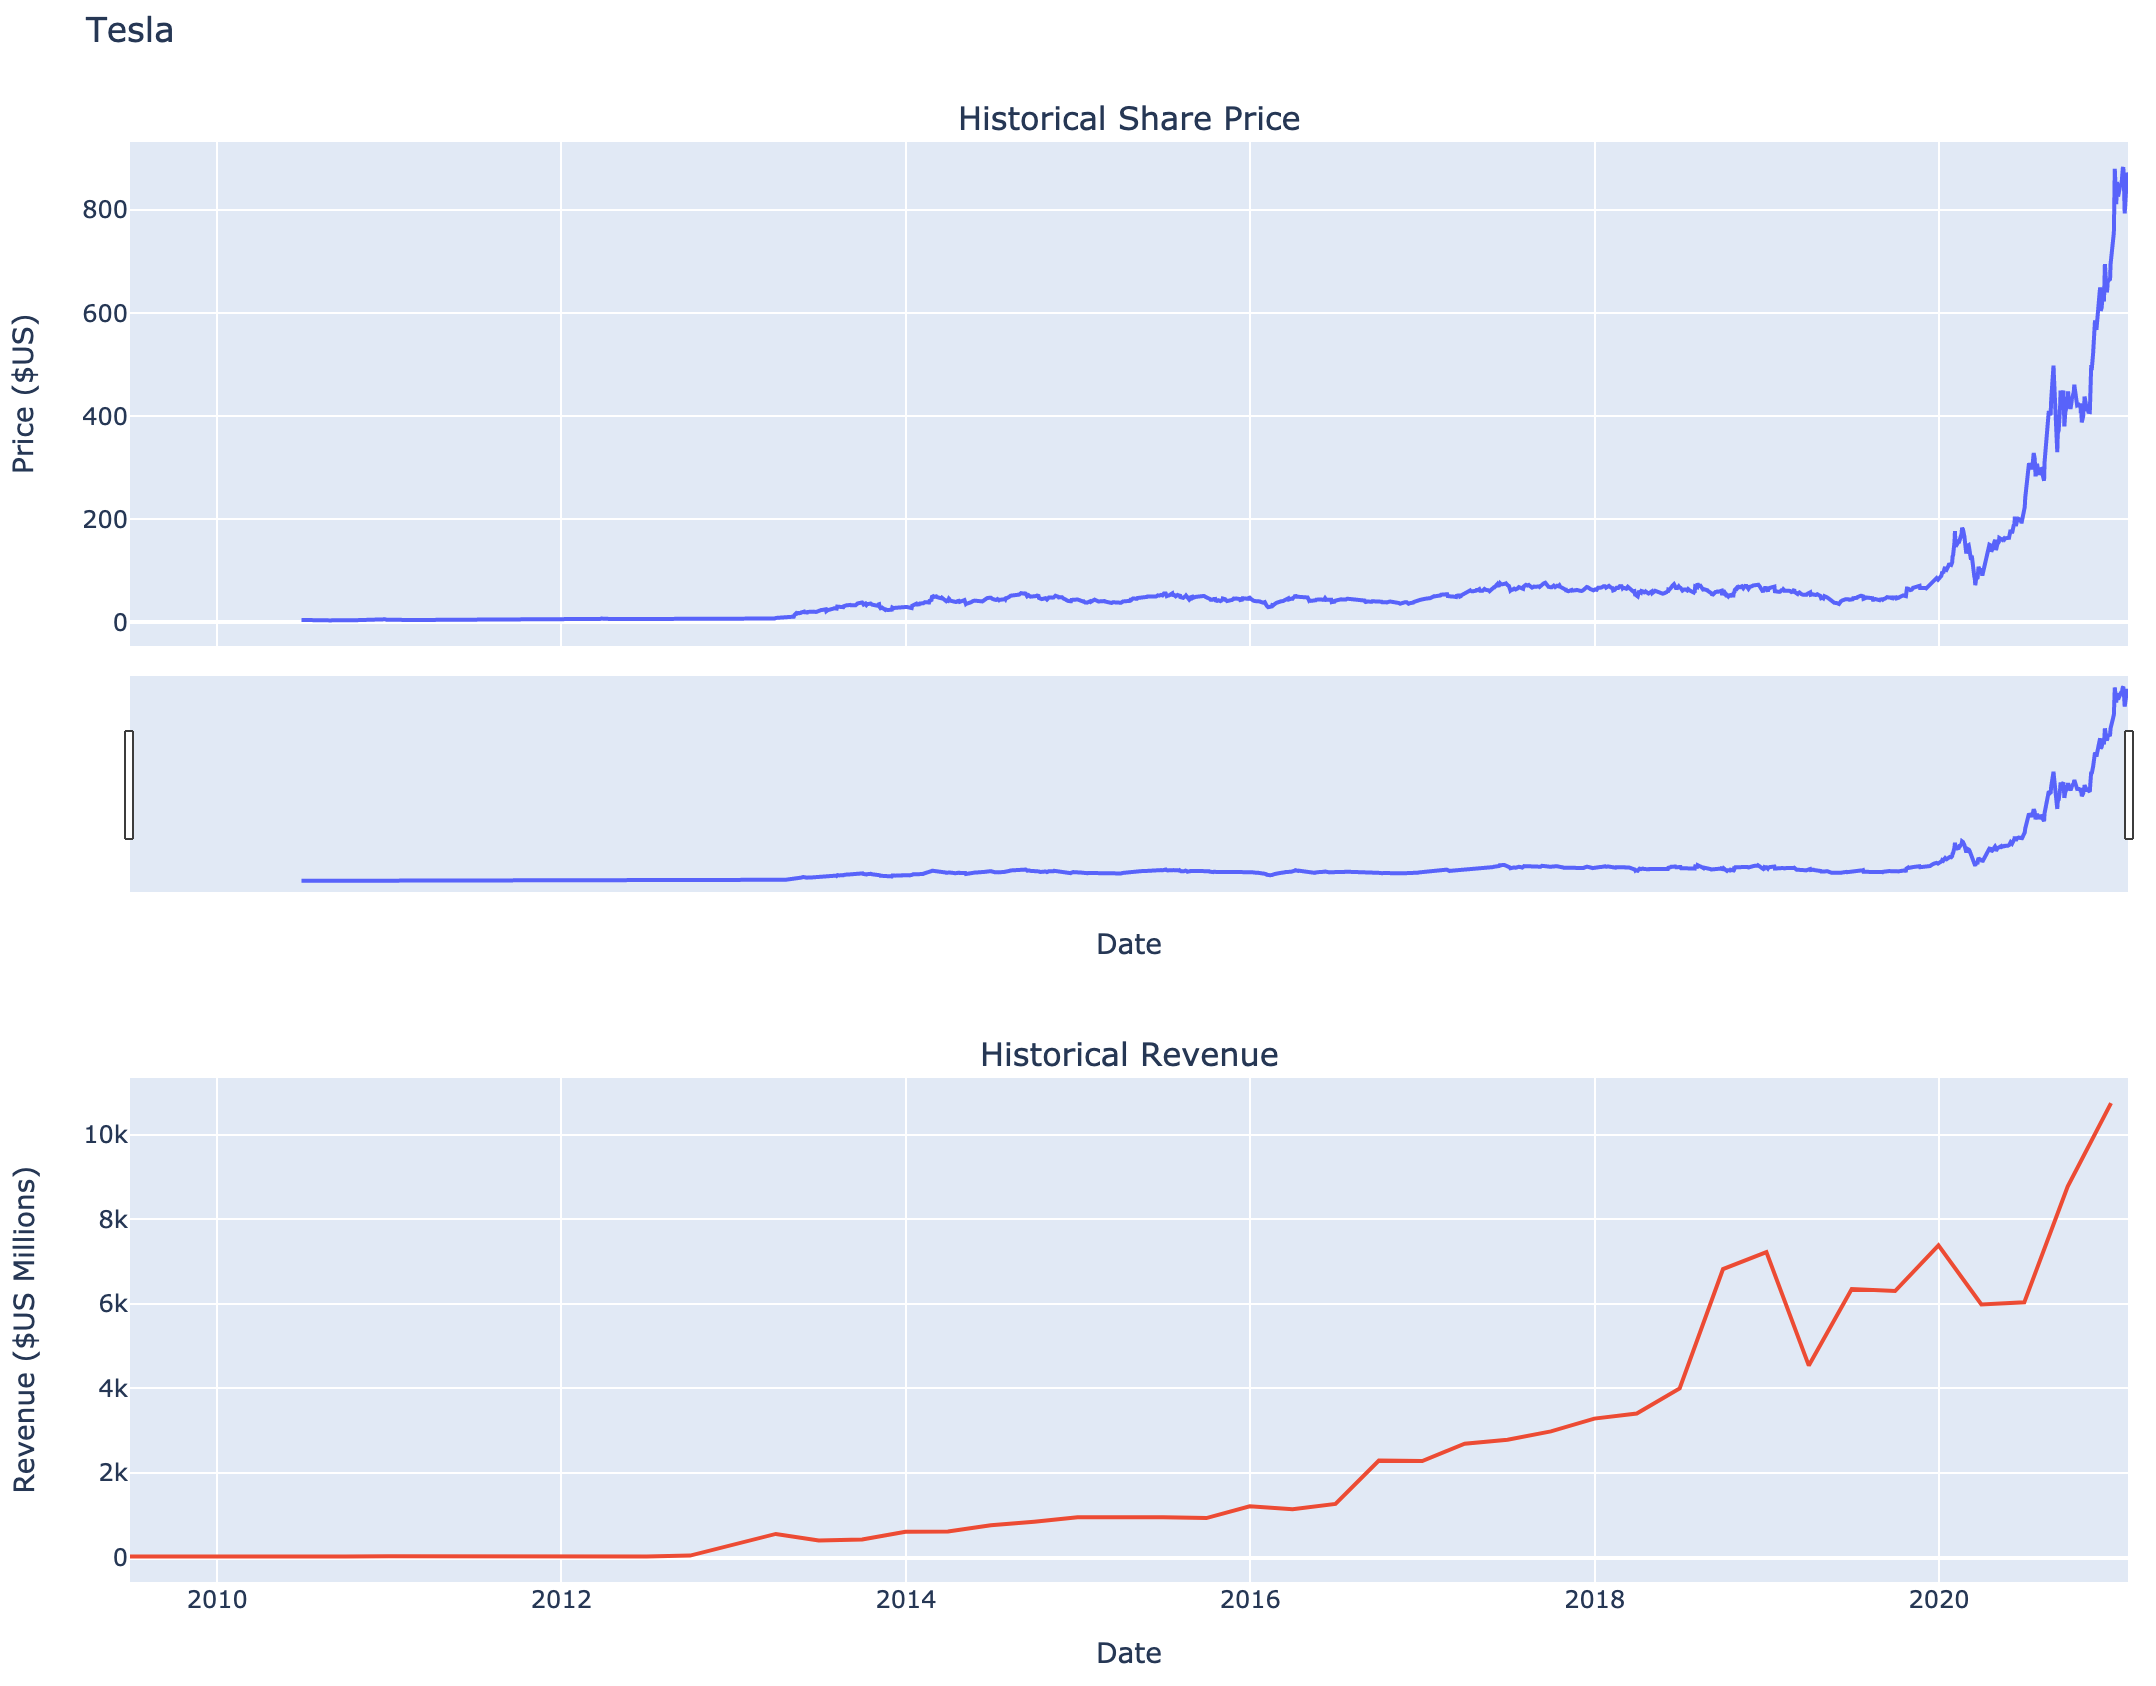Click the 'Date' label under the revenue chart

pyautogui.click(x=1129, y=1653)
